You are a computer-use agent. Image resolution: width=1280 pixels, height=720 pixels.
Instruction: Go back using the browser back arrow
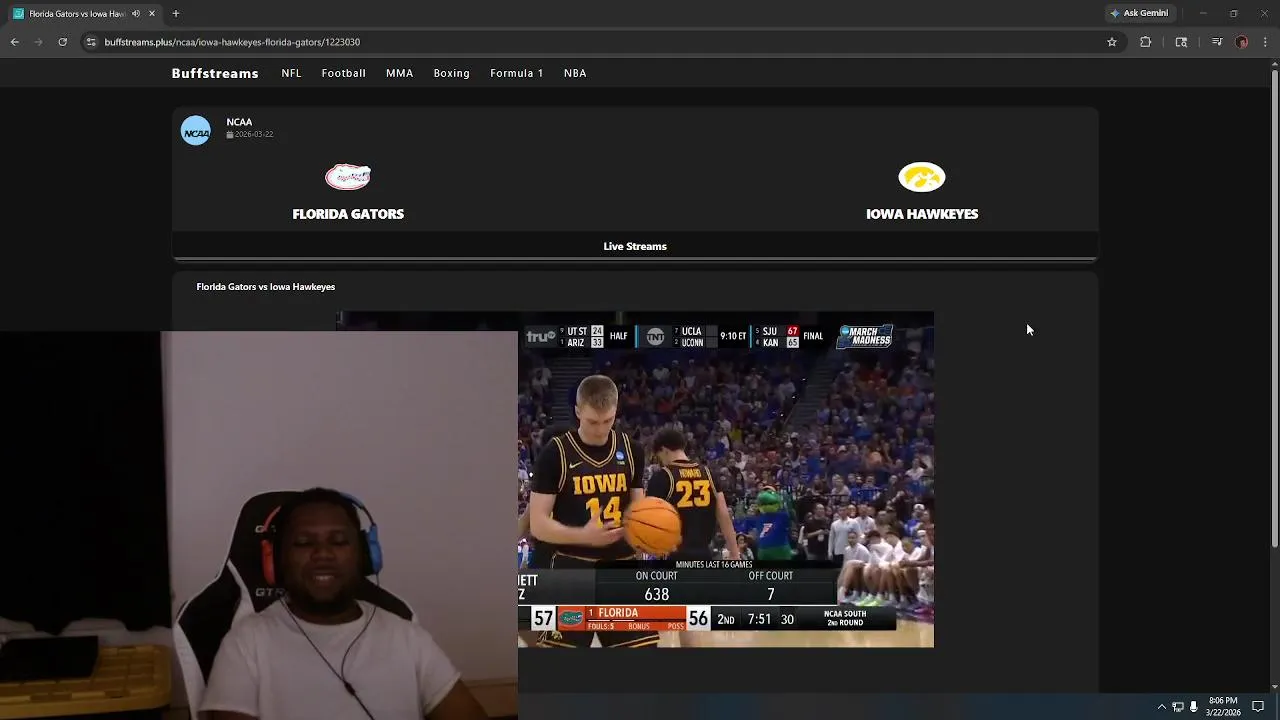15,42
